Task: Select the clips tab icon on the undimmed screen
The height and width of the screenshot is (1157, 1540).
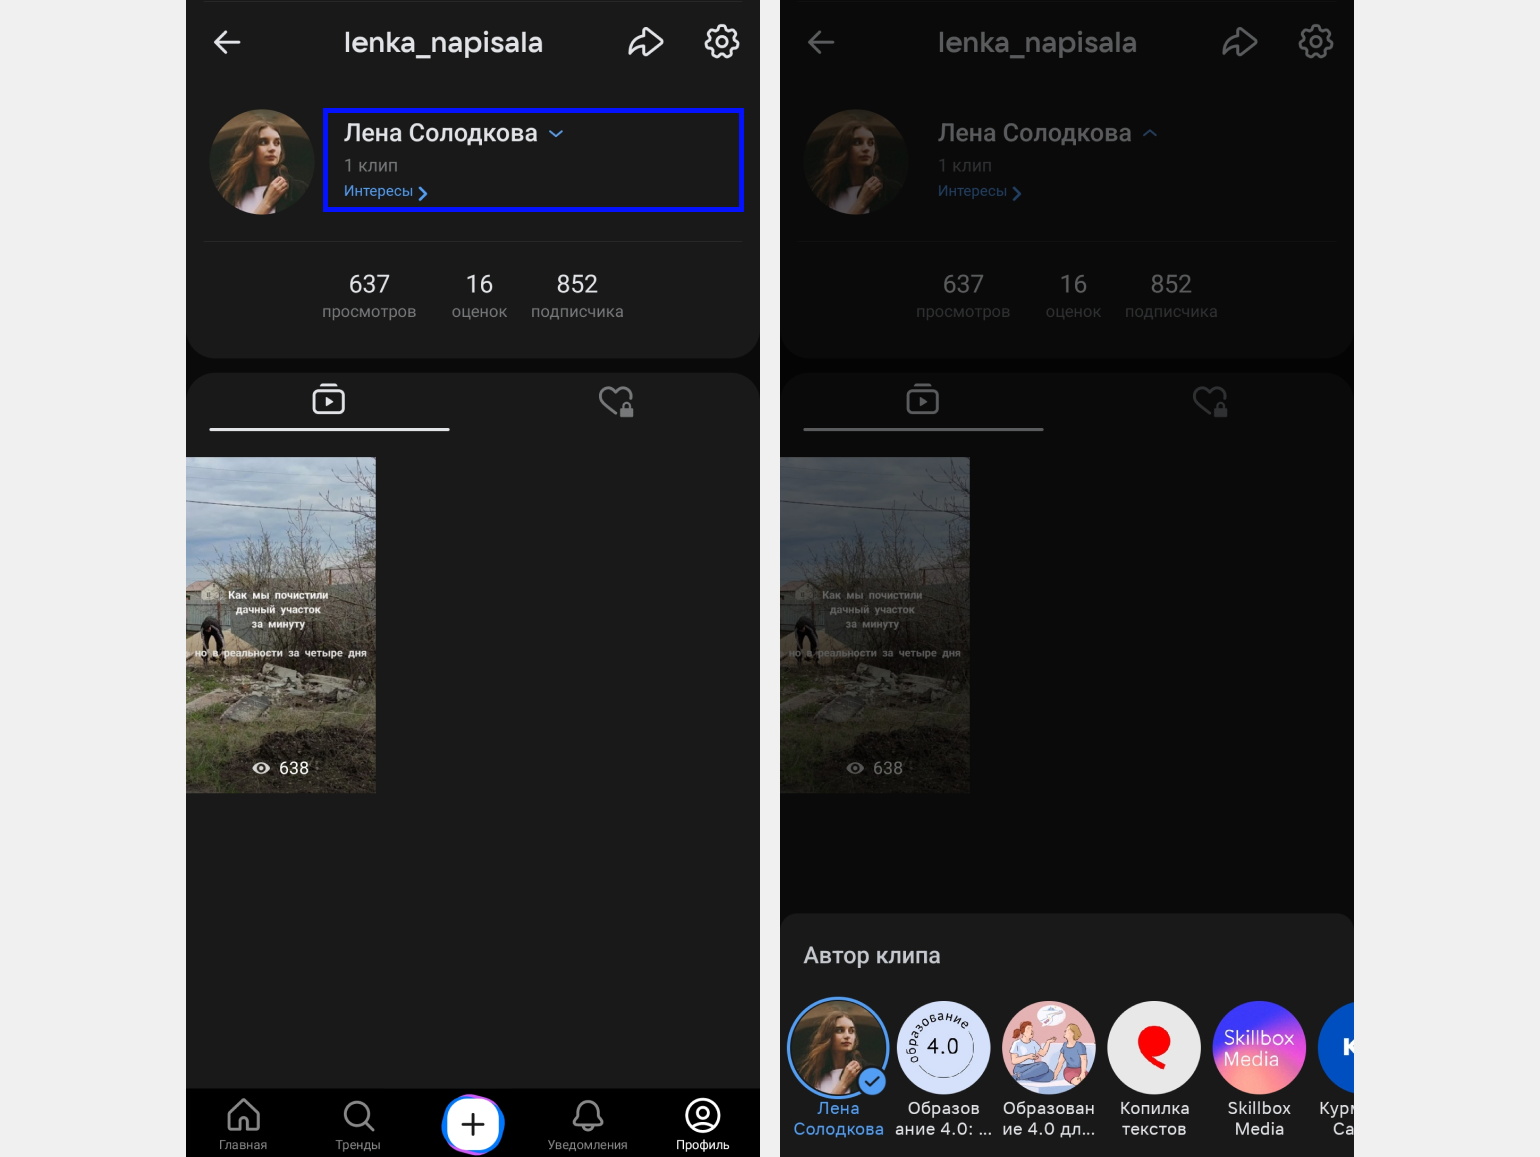Action: click(329, 400)
